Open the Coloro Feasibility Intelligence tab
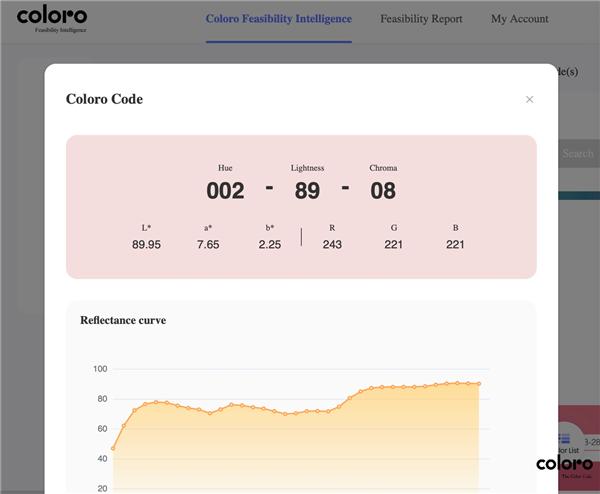600x494 pixels. point(279,19)
